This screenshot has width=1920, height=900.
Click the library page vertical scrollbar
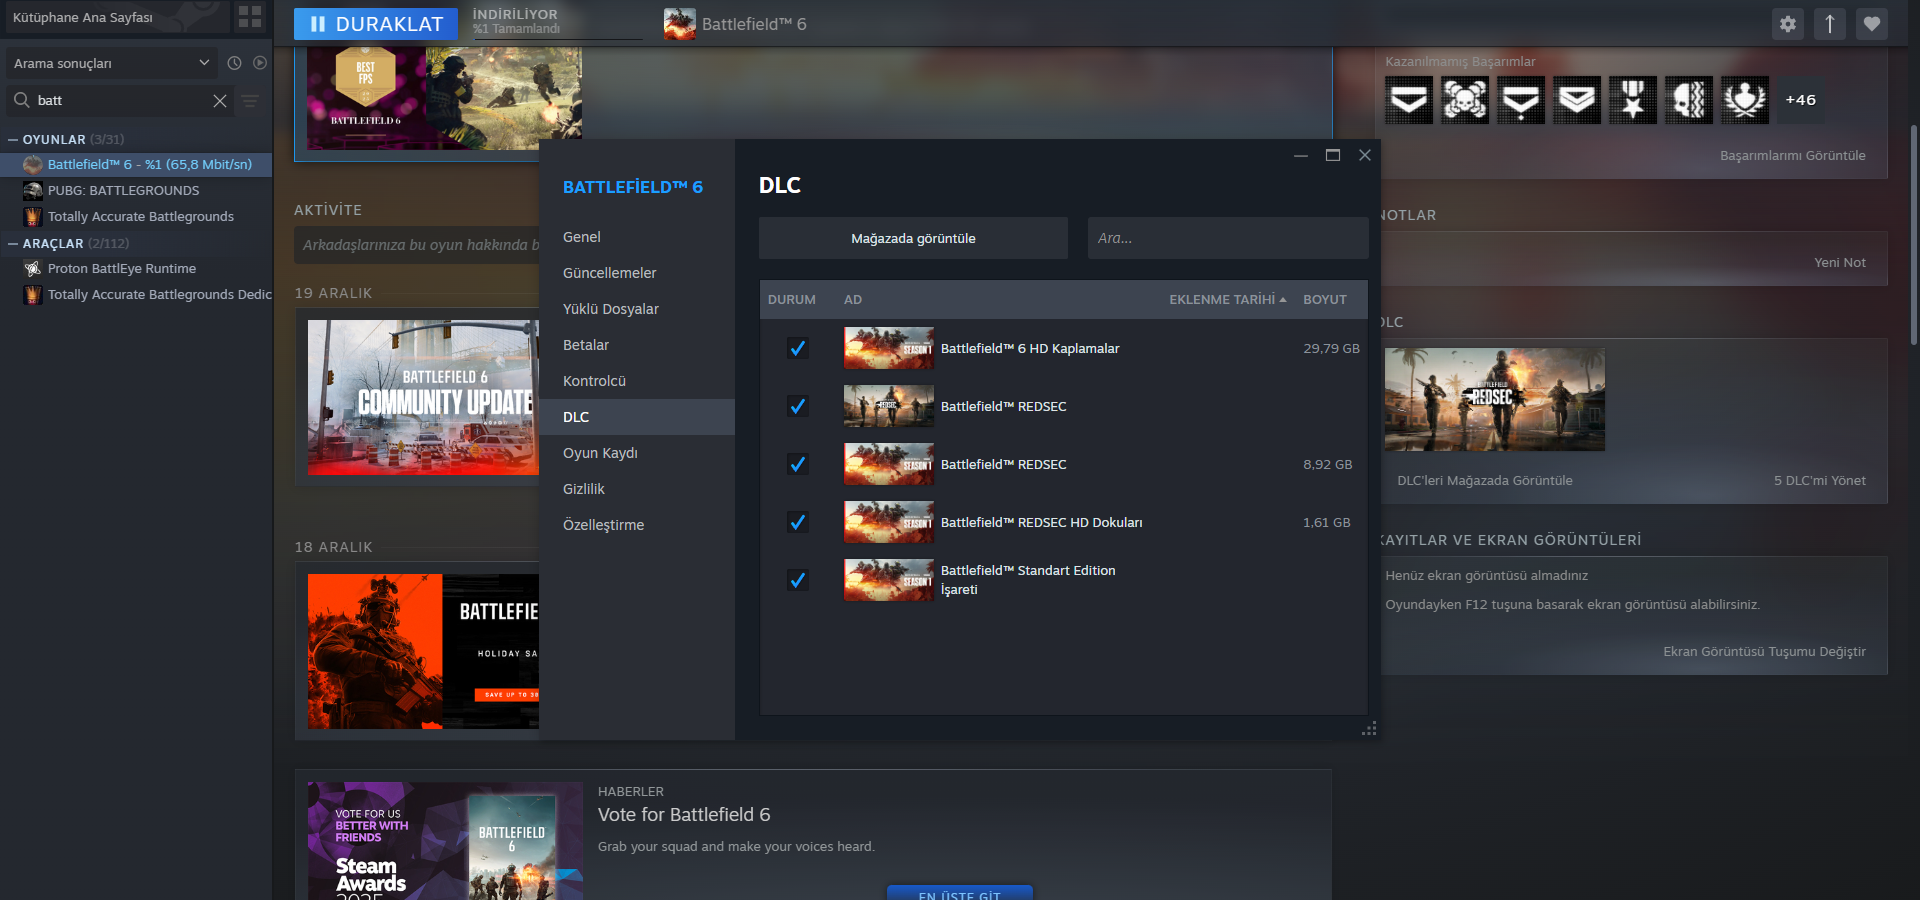point(1914,236)
